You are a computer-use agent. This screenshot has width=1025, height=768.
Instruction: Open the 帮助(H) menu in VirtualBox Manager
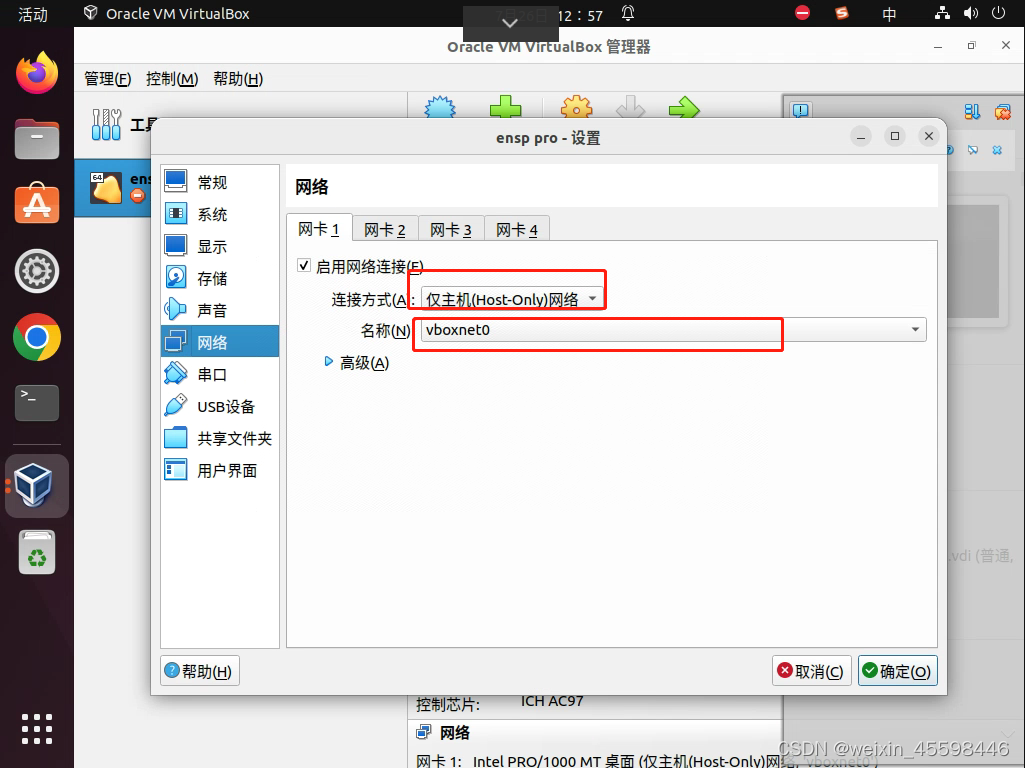[238, 79]
